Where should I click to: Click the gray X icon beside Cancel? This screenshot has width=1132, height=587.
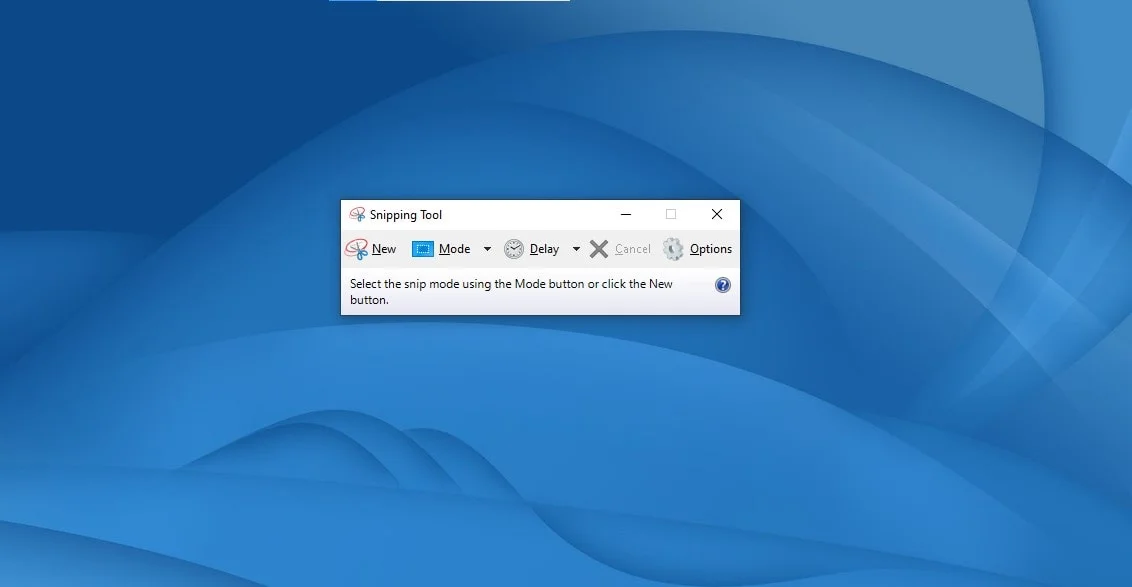point(599,248)
